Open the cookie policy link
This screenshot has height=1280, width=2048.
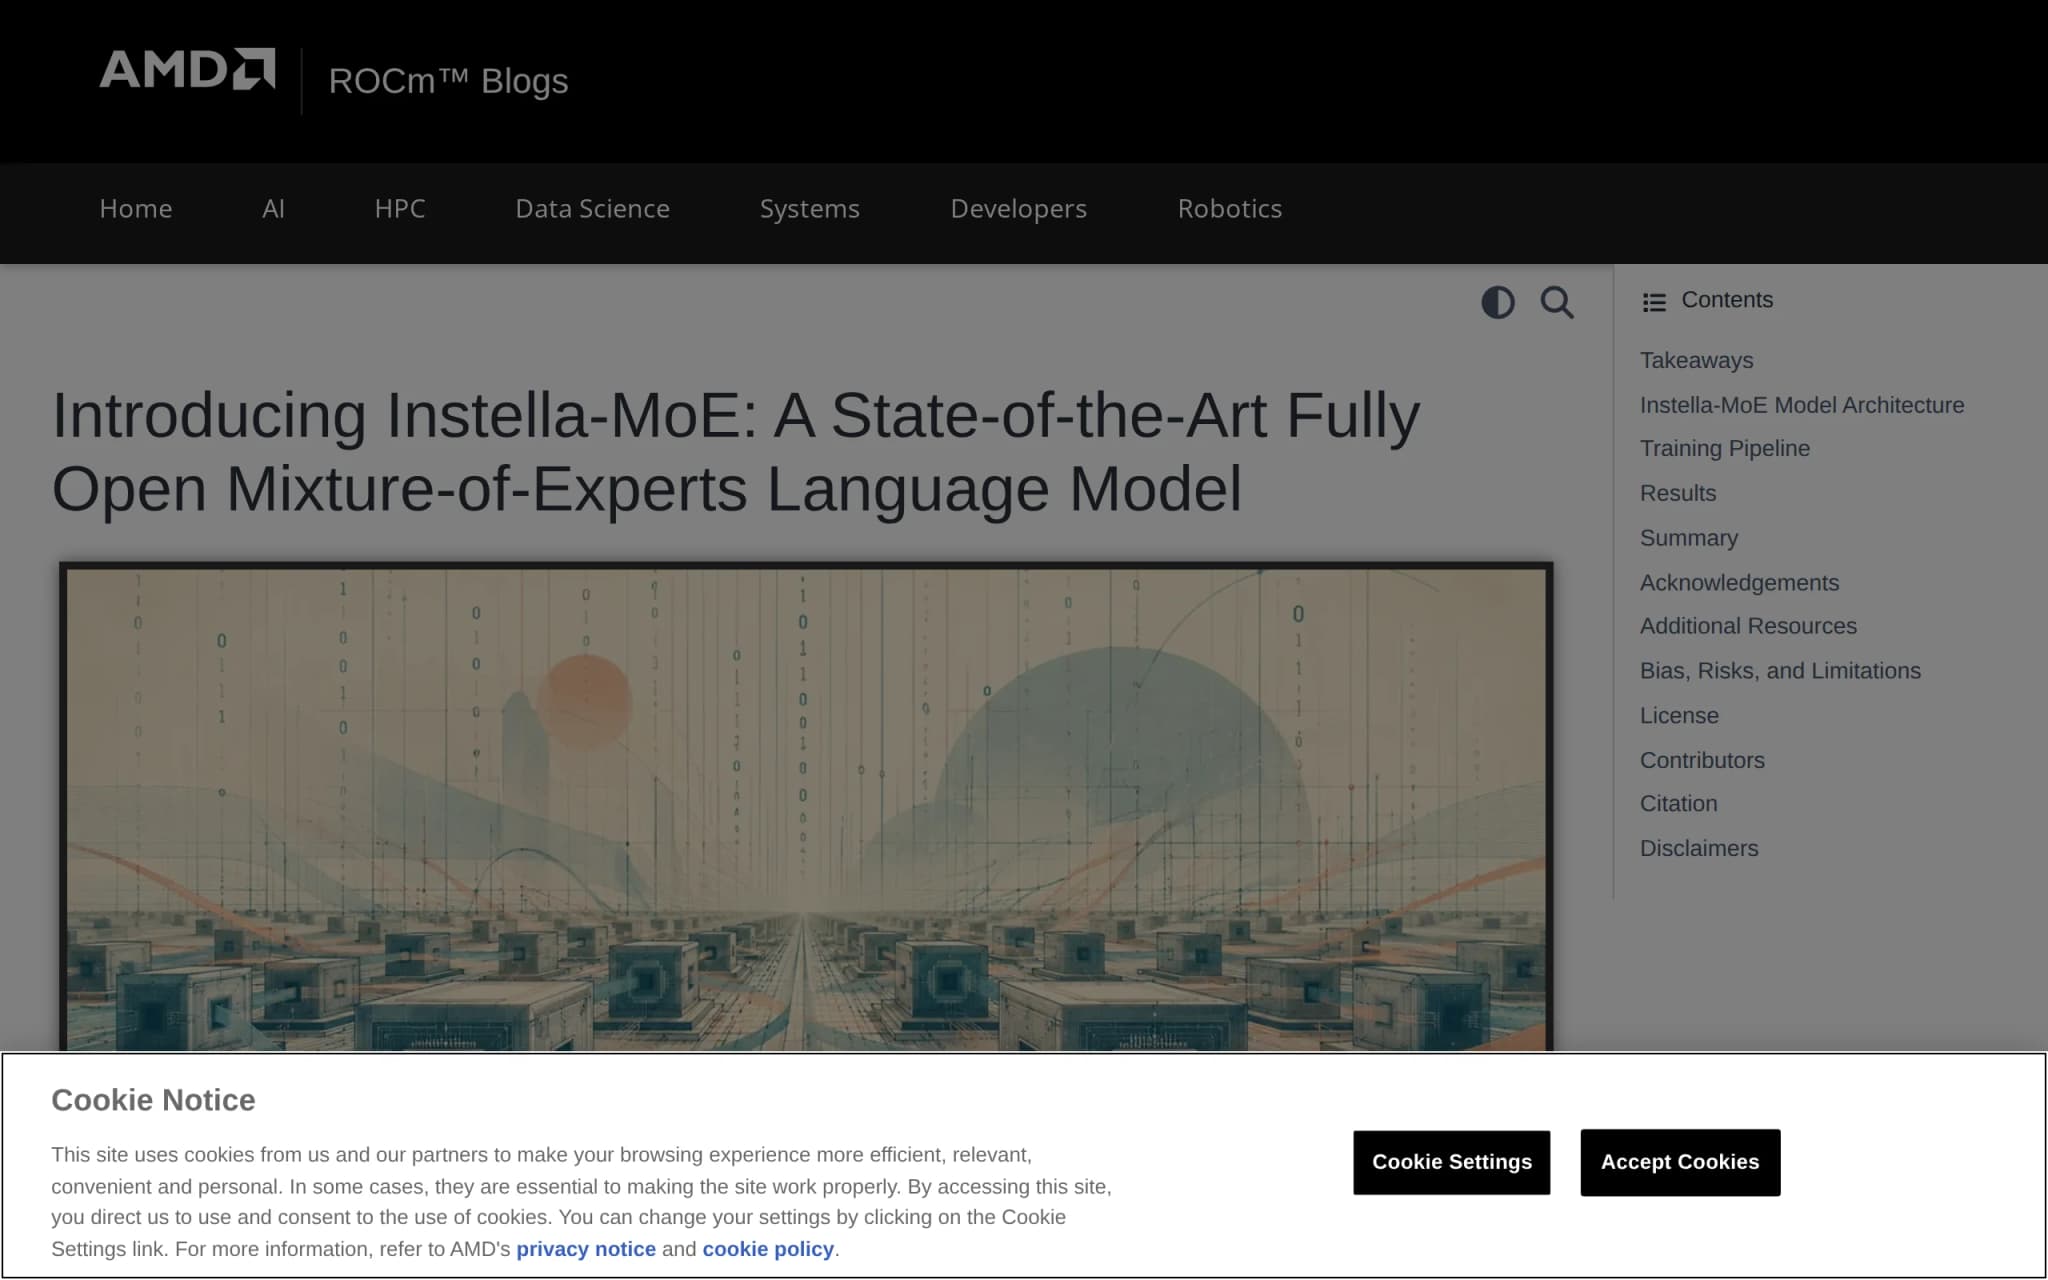click(x=767, y=1249)
